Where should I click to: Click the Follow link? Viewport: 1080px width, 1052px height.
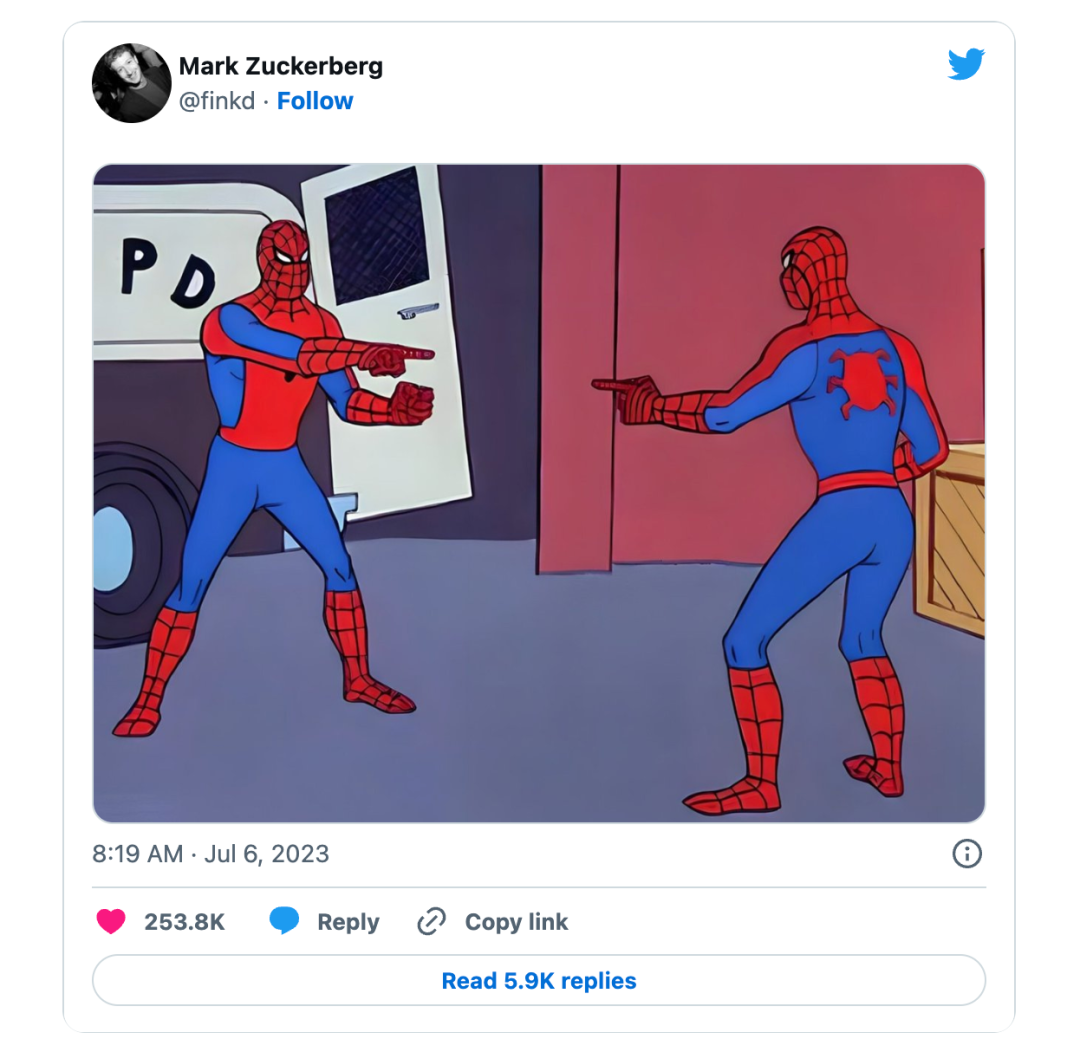pos(315,101)
